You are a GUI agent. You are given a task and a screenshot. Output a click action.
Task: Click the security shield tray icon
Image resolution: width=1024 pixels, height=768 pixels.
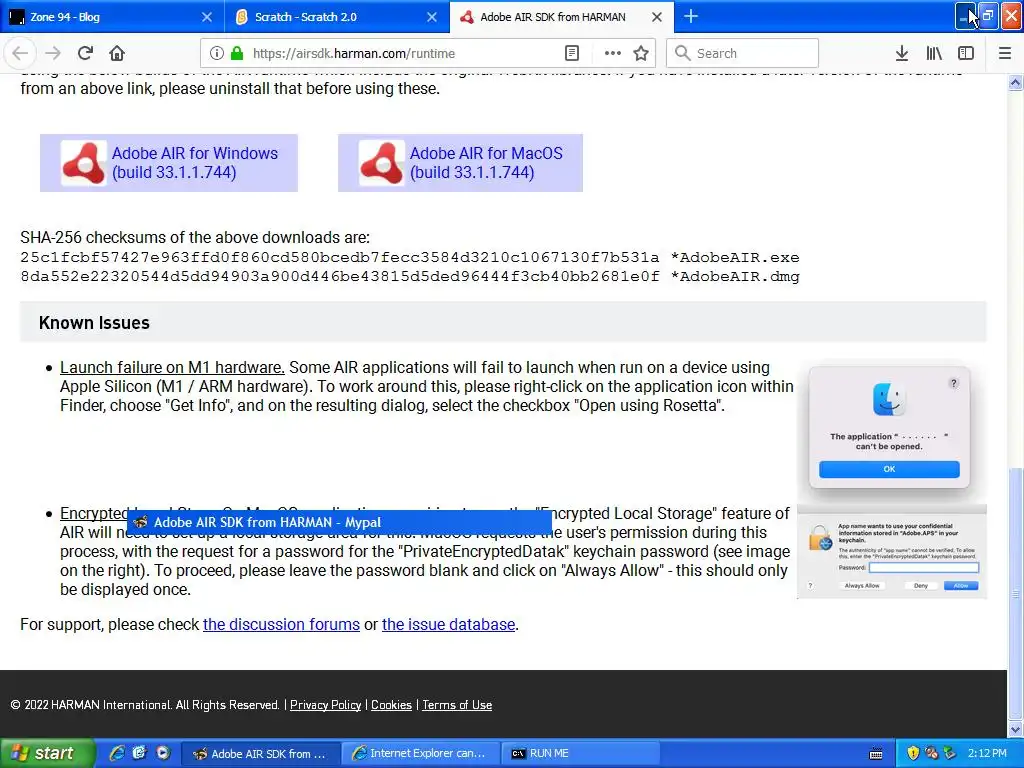(x=913, y=754)
